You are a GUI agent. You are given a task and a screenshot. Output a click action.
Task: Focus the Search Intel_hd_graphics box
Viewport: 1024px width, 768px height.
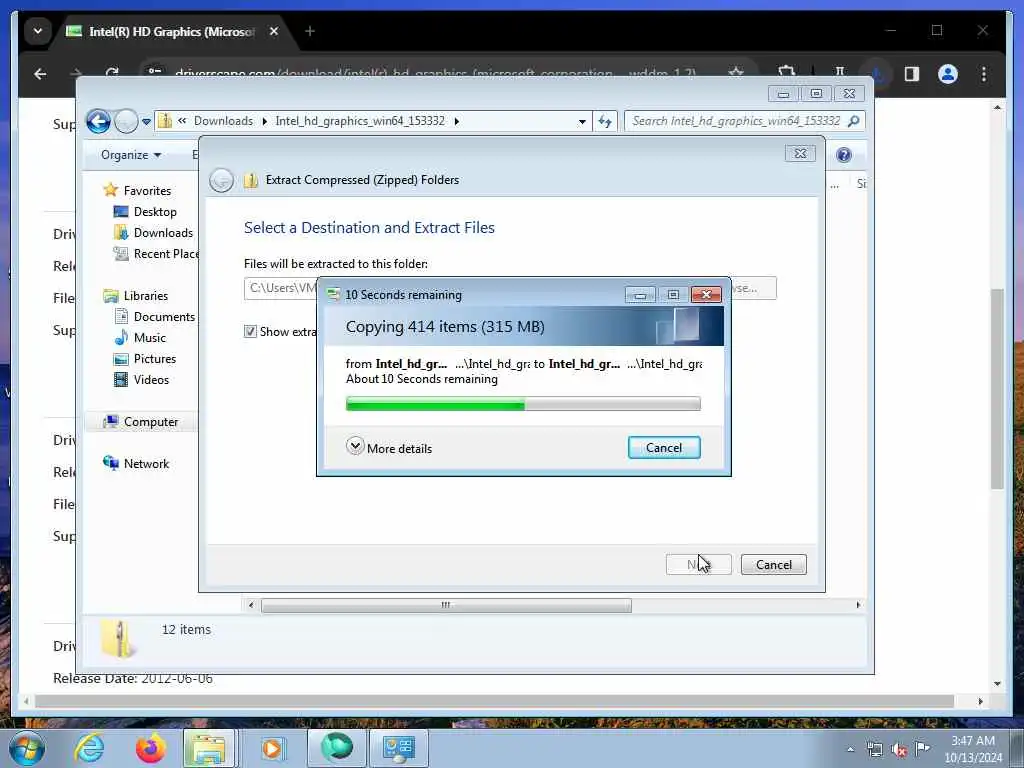coord(744,121)
